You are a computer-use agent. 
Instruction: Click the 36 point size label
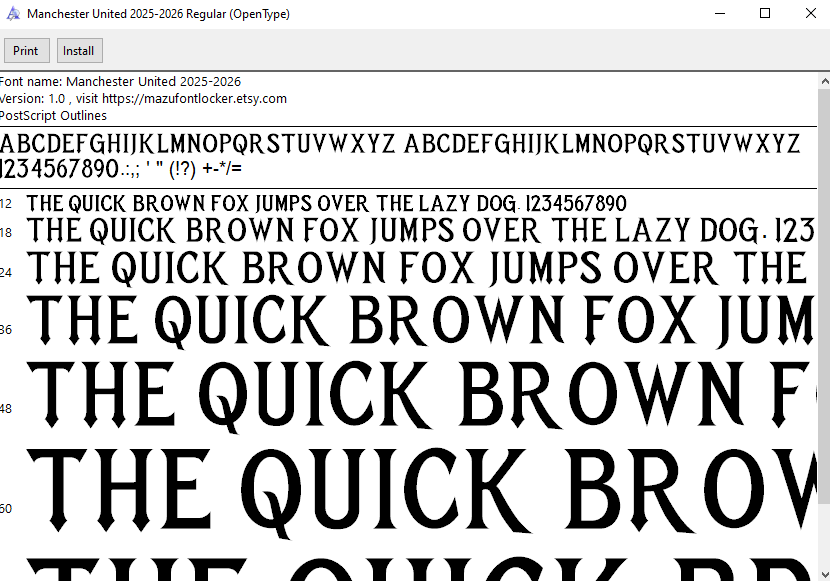click(6, 329)
